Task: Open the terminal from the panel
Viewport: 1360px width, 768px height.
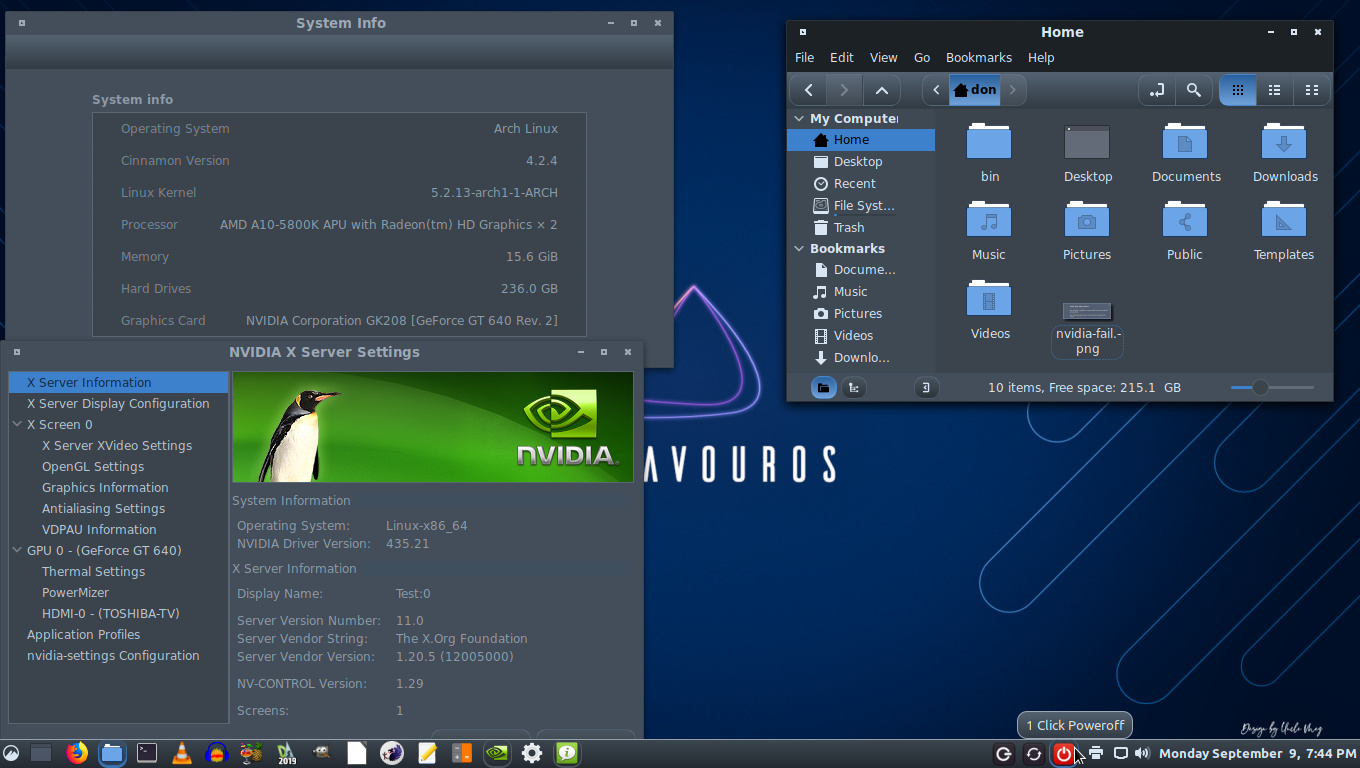Action: click(147, 753)
